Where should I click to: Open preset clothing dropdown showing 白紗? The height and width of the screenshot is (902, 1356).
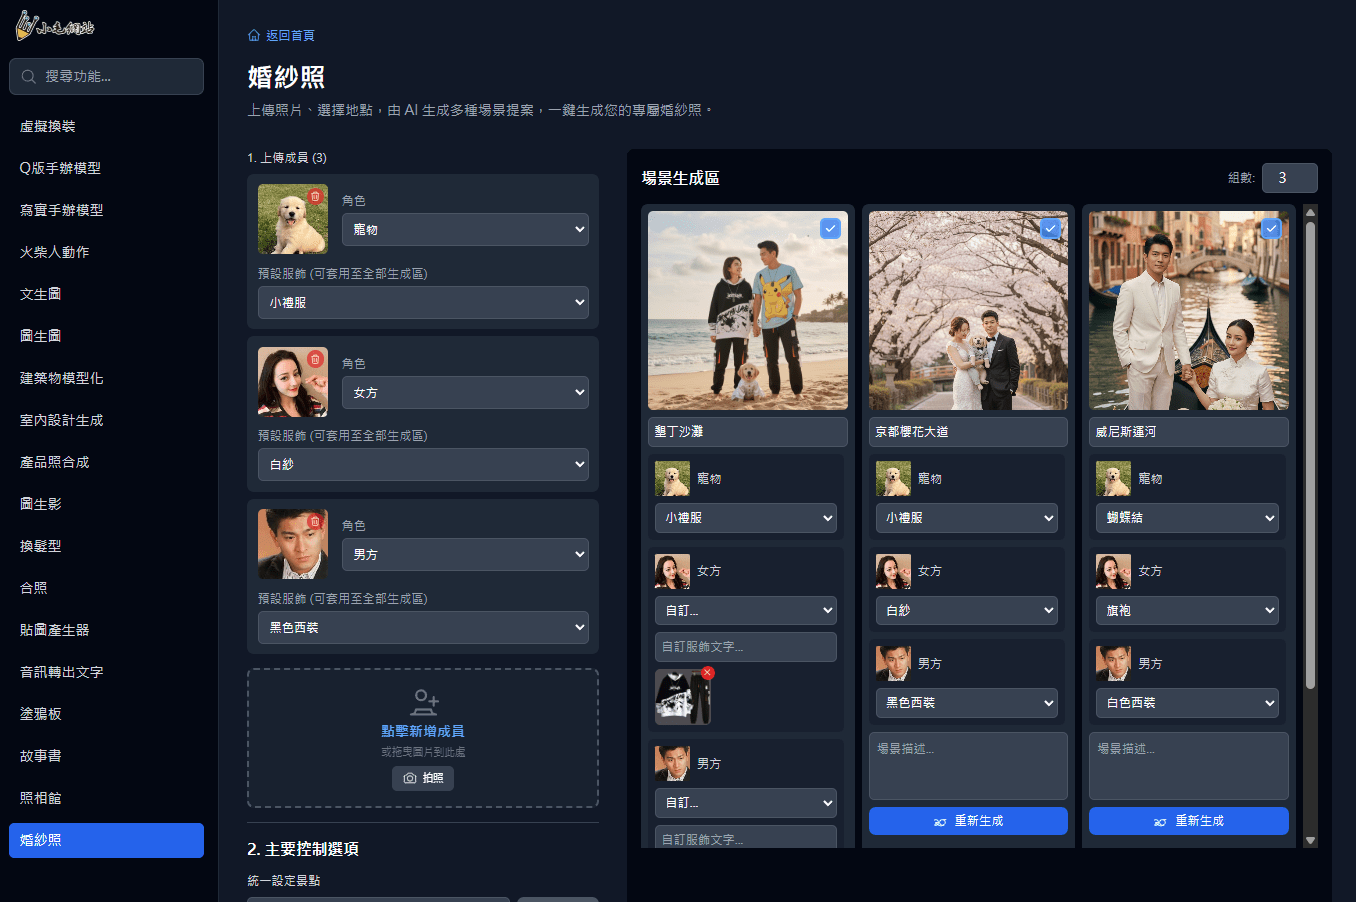click(x=423, y=465)
